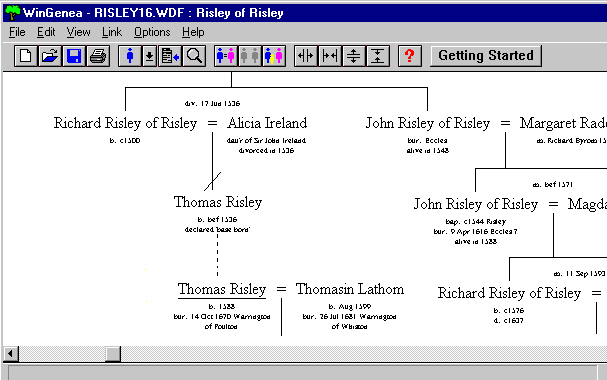The image size is (607, 380).
Task: Select Alicia Ireland in the family tree
Action: coord(267,123)
